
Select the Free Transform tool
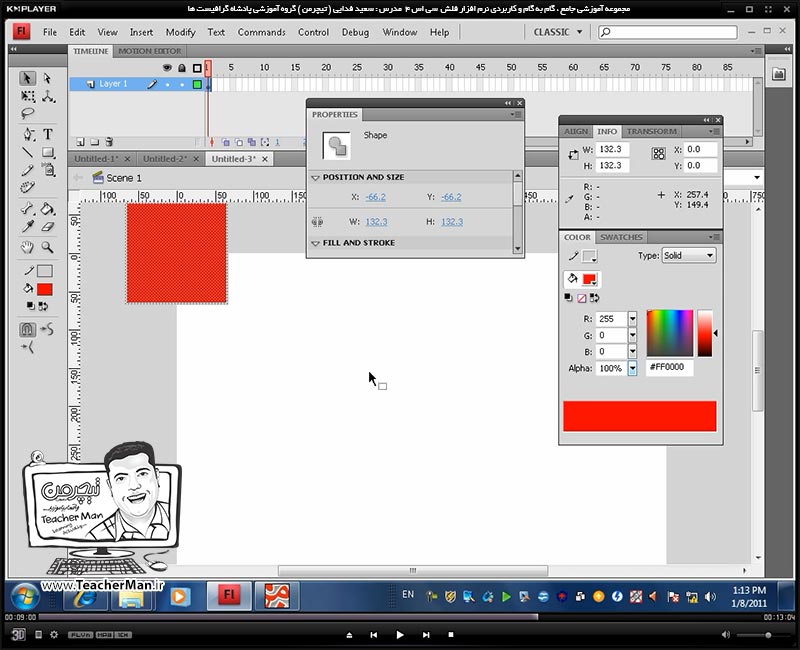28,96
